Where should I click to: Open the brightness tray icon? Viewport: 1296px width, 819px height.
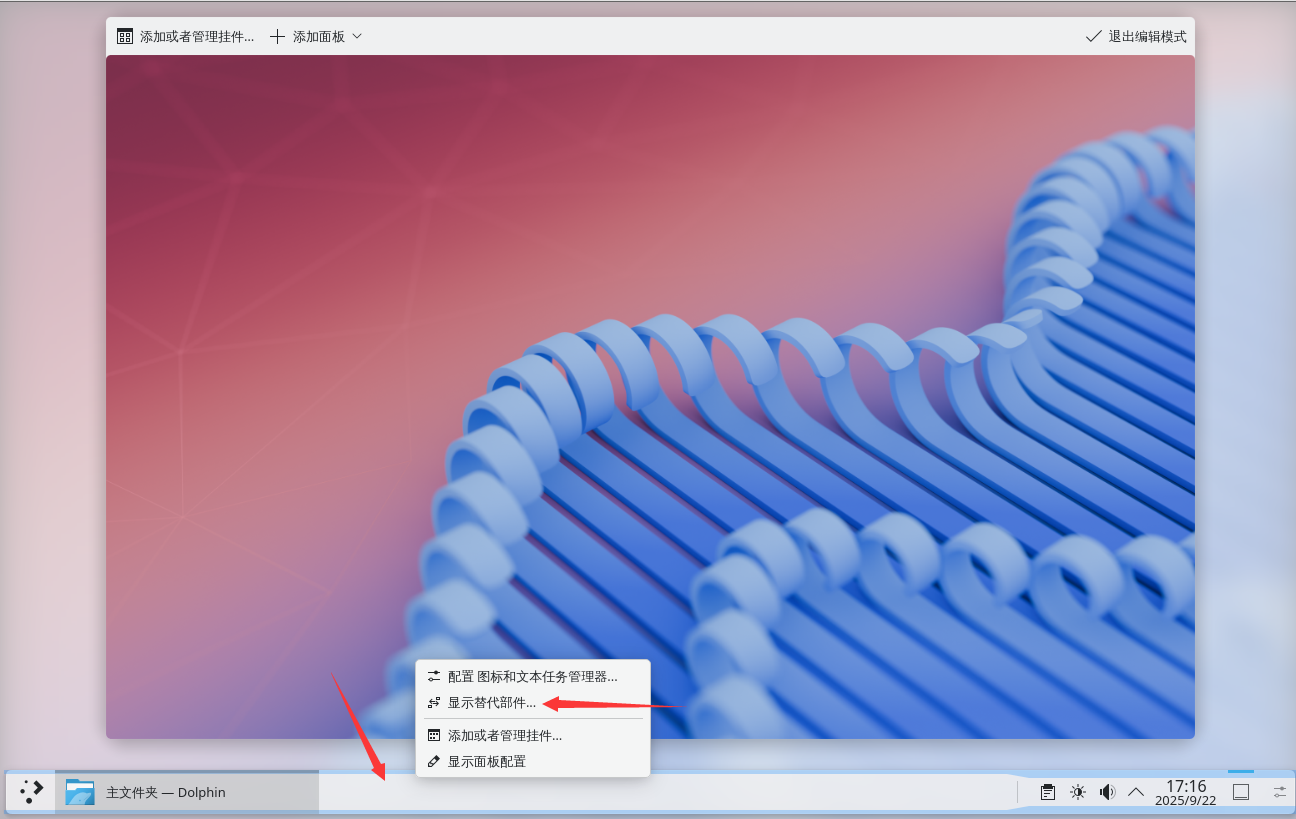[x=1078, y=792]
